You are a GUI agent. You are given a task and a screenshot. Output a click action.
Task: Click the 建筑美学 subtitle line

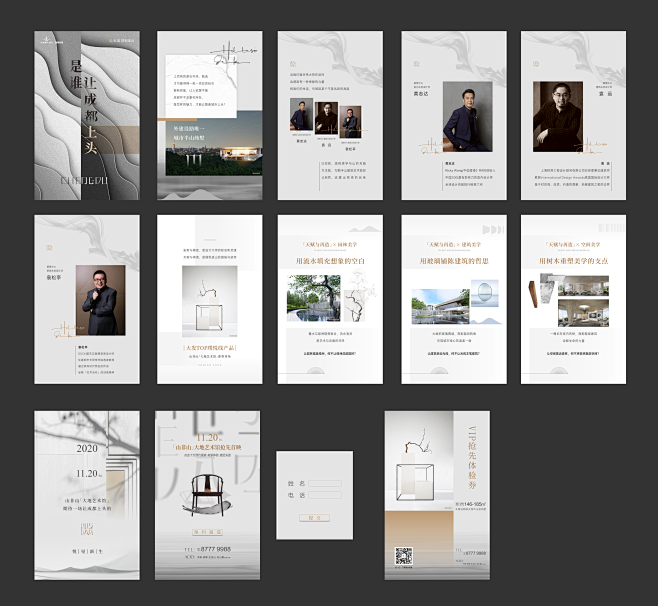(454, 244)
